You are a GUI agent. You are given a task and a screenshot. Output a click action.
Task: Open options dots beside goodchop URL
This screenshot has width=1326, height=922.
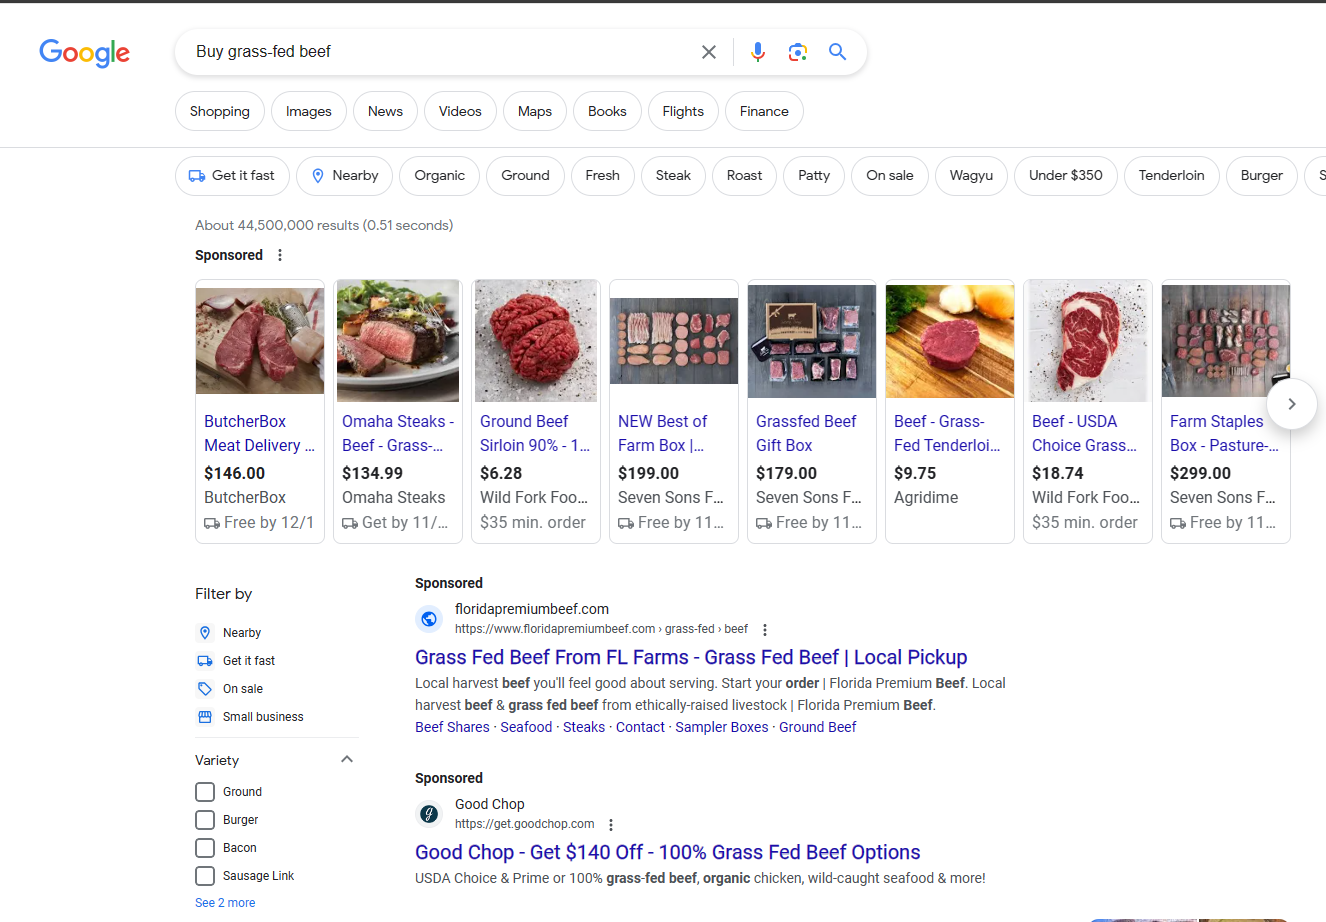click(611, 825)
